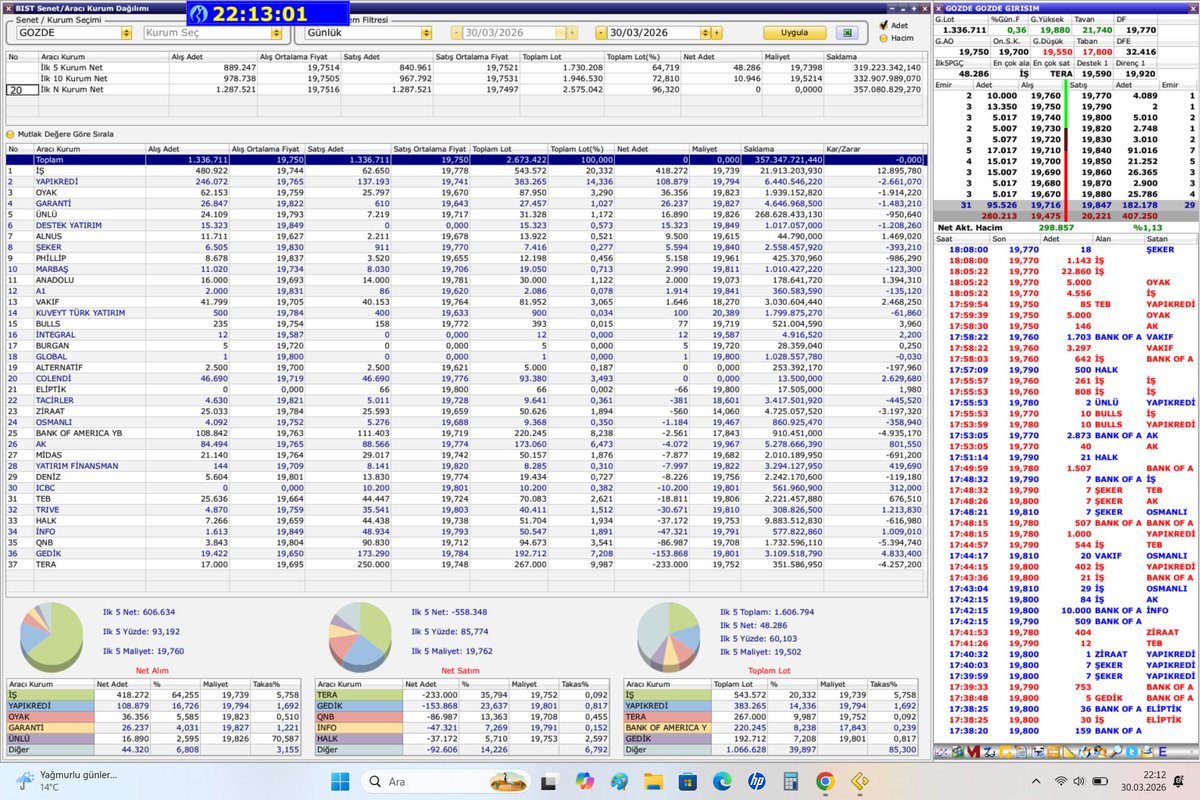
Task: Select the MIDAS row
Action: pos(466,454)
